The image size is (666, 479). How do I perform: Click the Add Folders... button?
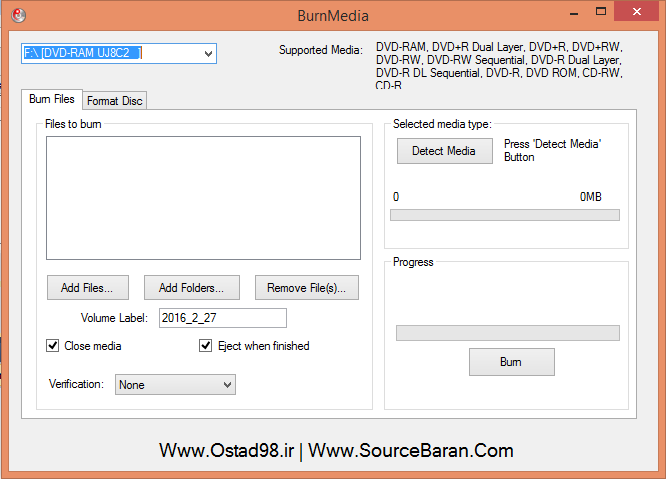(191, 288)
